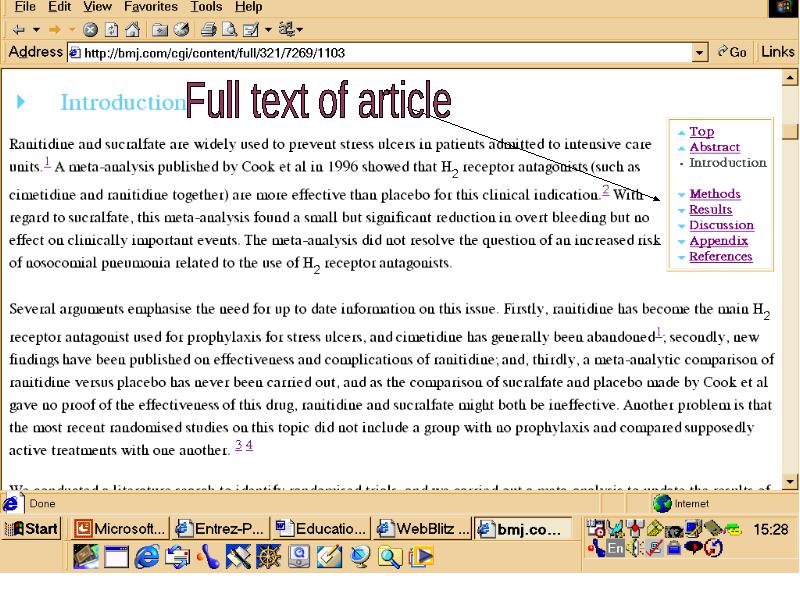
Task: Open the dropdown of the last toolbar icon
Action: 299,30
